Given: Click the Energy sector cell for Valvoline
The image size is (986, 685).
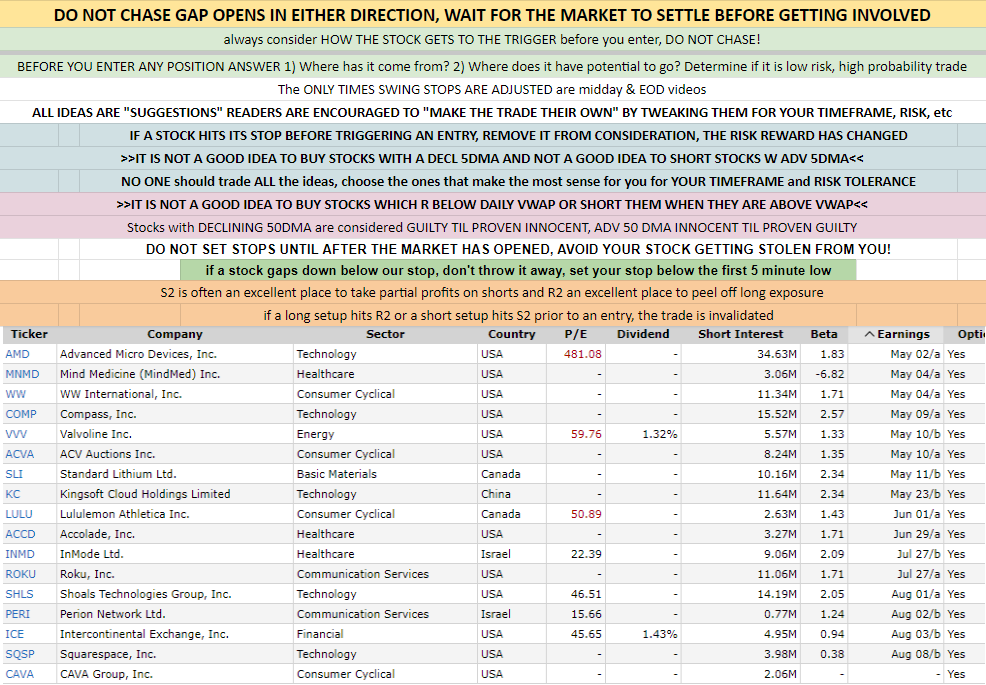Looking at the screenshot, I should 385,434.
